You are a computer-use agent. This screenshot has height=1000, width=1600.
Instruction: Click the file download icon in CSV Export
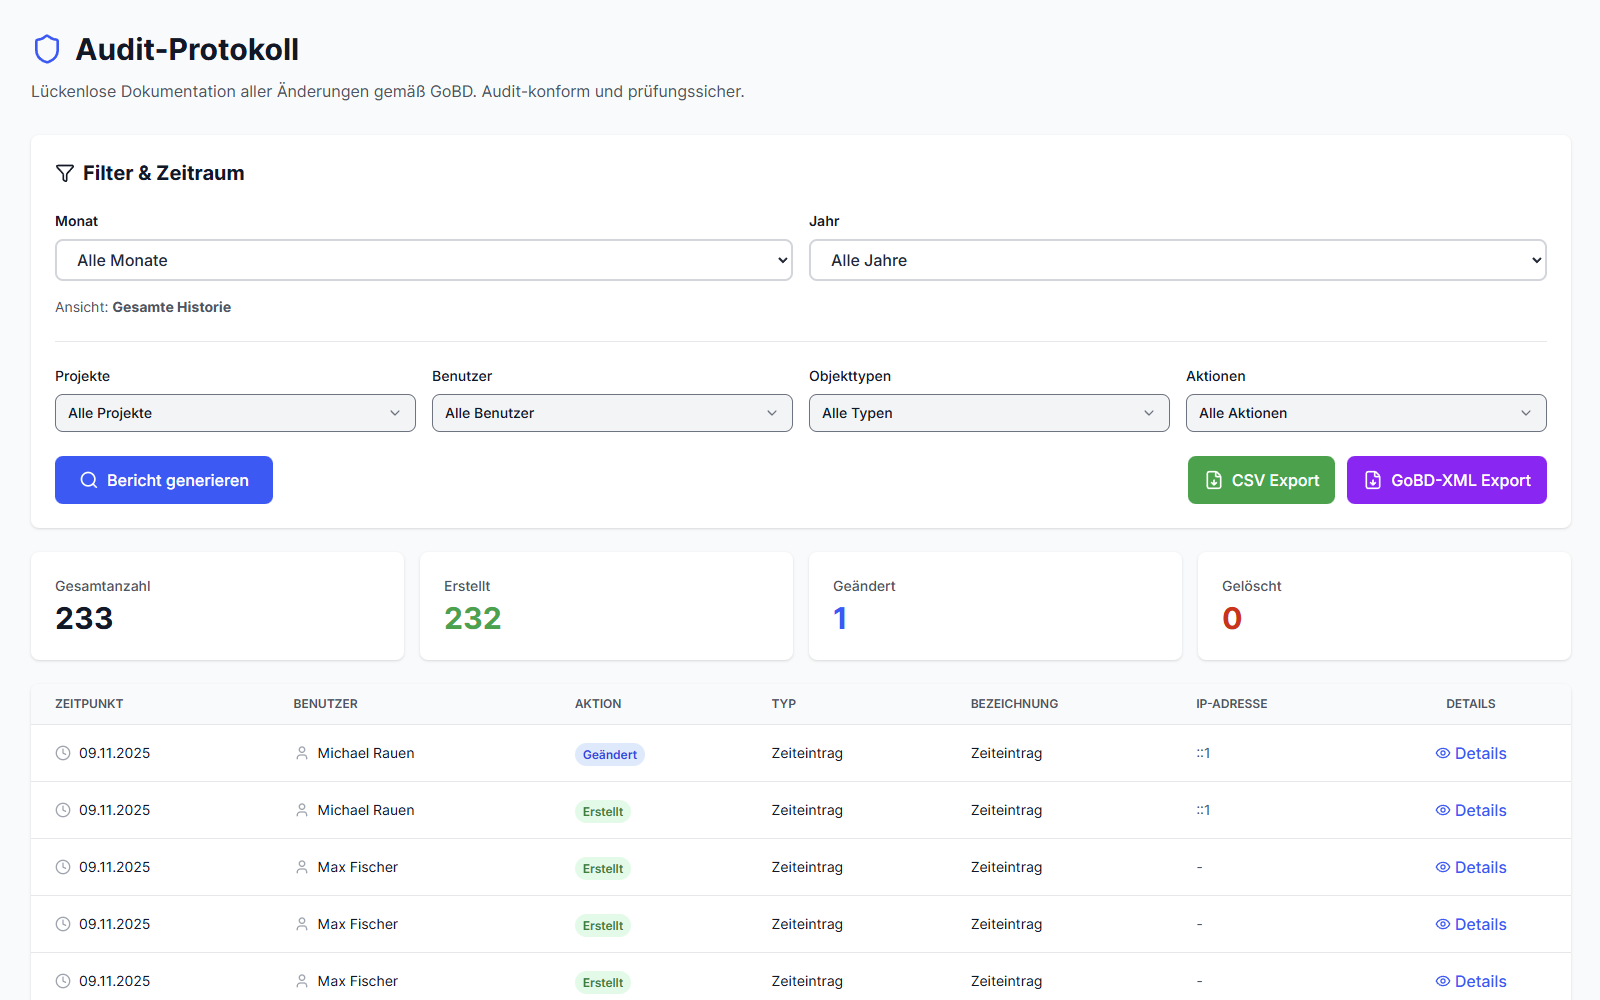1214,480
